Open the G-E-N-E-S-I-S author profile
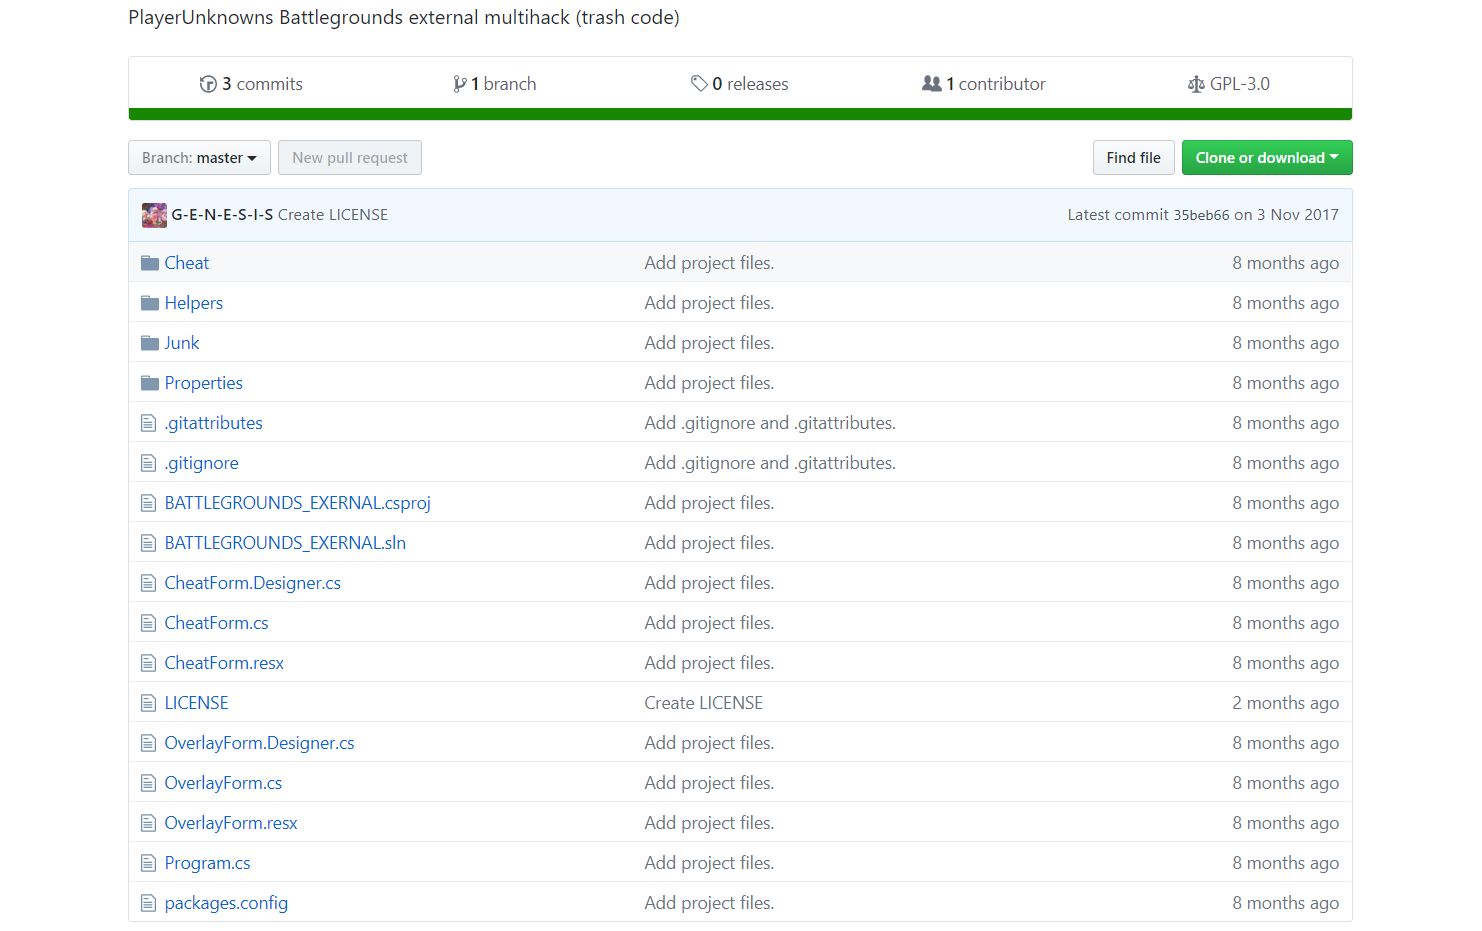 [222, 215]
